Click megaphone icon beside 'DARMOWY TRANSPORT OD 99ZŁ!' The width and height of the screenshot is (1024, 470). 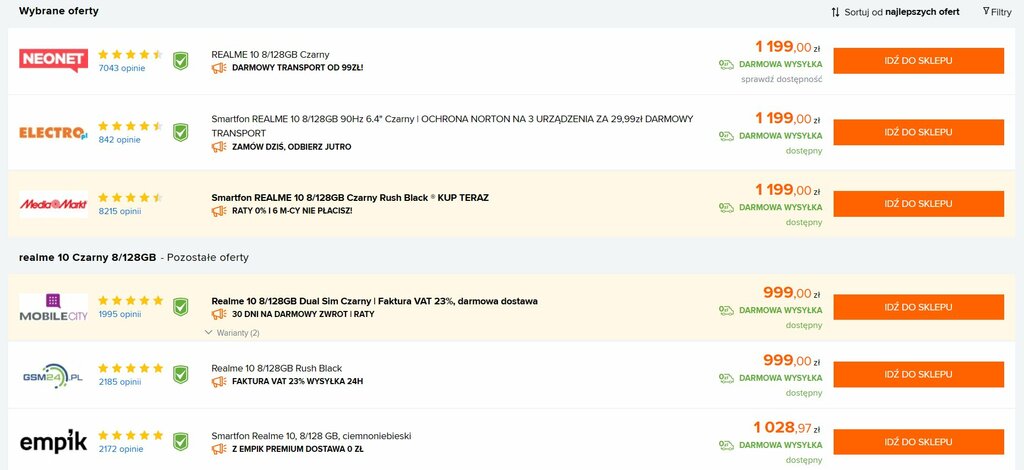[219, 68]
